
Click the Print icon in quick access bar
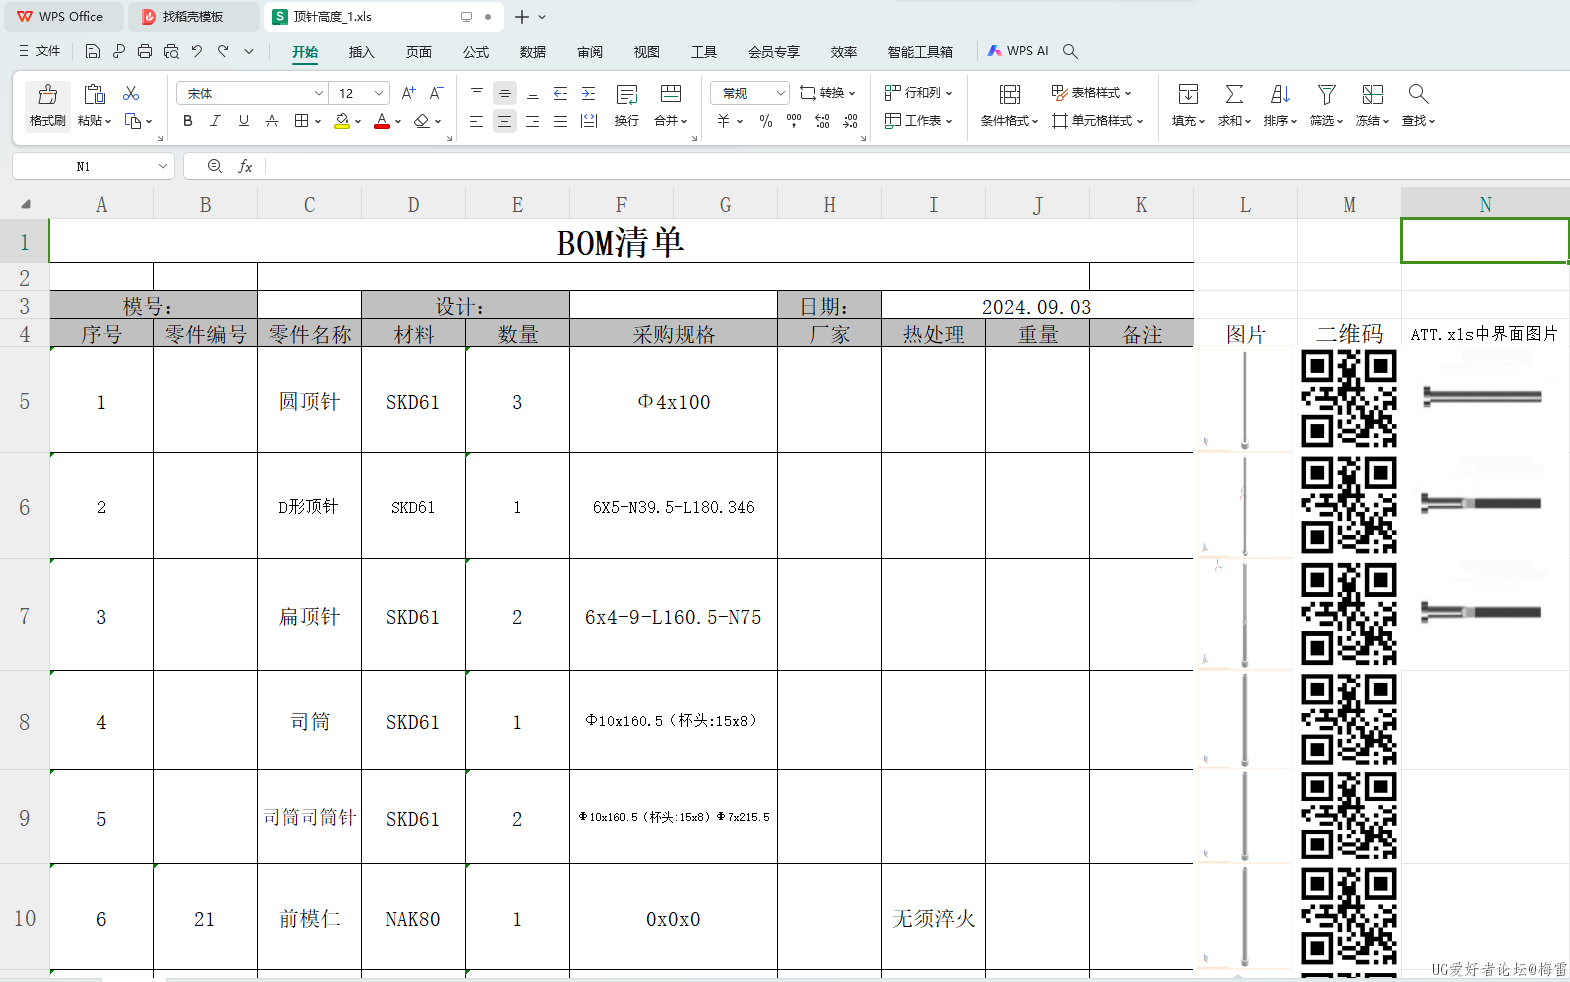145,51
